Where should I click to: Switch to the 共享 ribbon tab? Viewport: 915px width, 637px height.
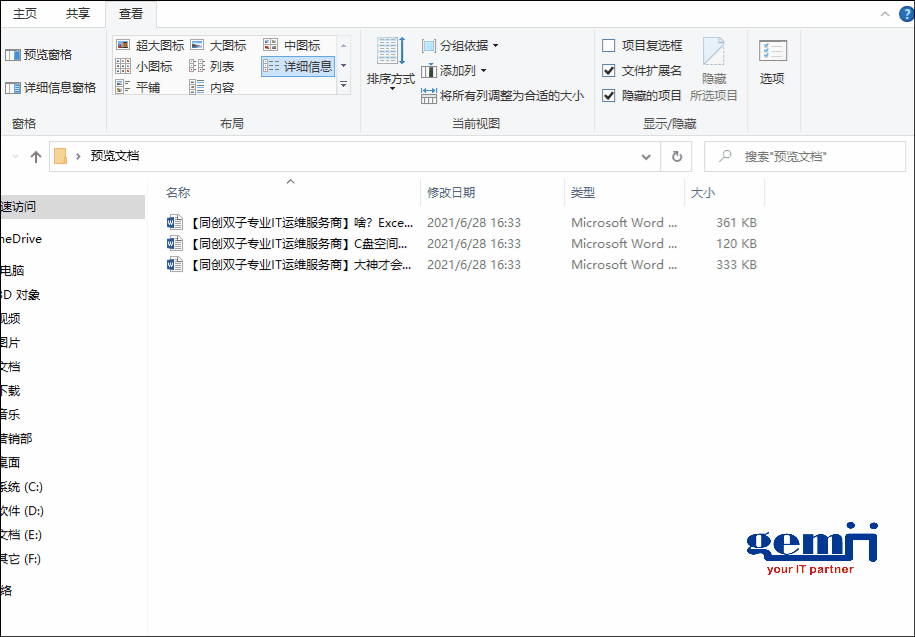[x=77, y=14]
